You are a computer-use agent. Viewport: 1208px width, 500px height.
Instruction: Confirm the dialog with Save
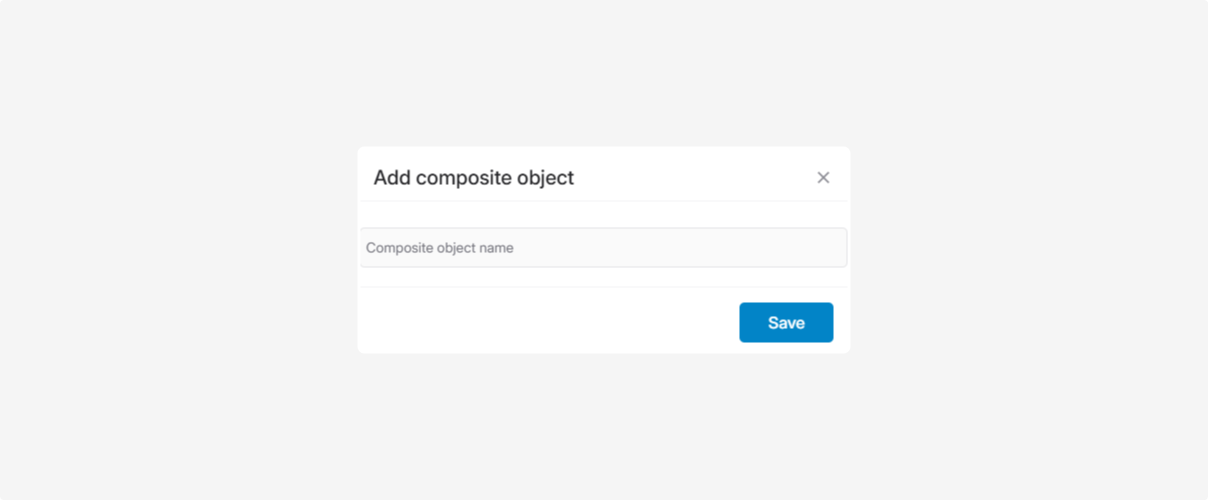point(786,323)
